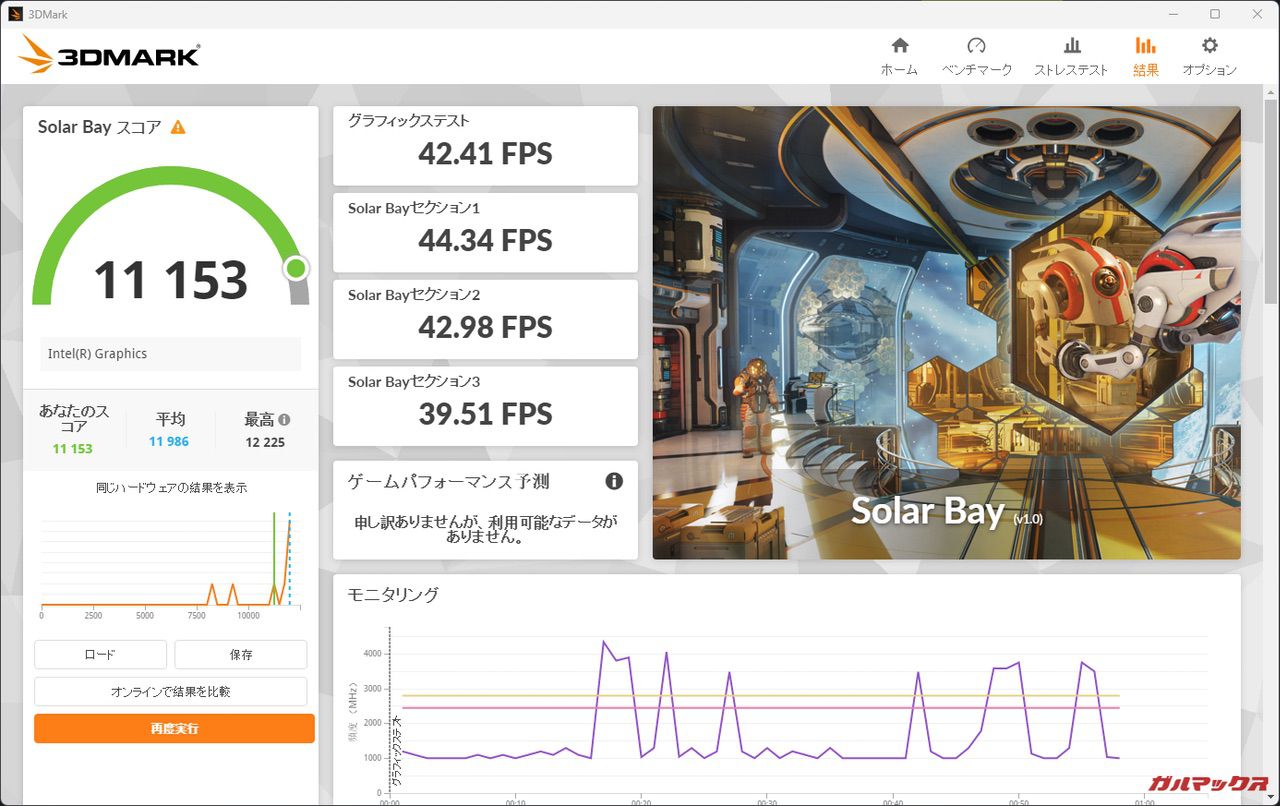Image resolution: width=1280 pixels, height=806 pixels.
Task: Select the 結果 results tab
Action: tap(1146, 57)
